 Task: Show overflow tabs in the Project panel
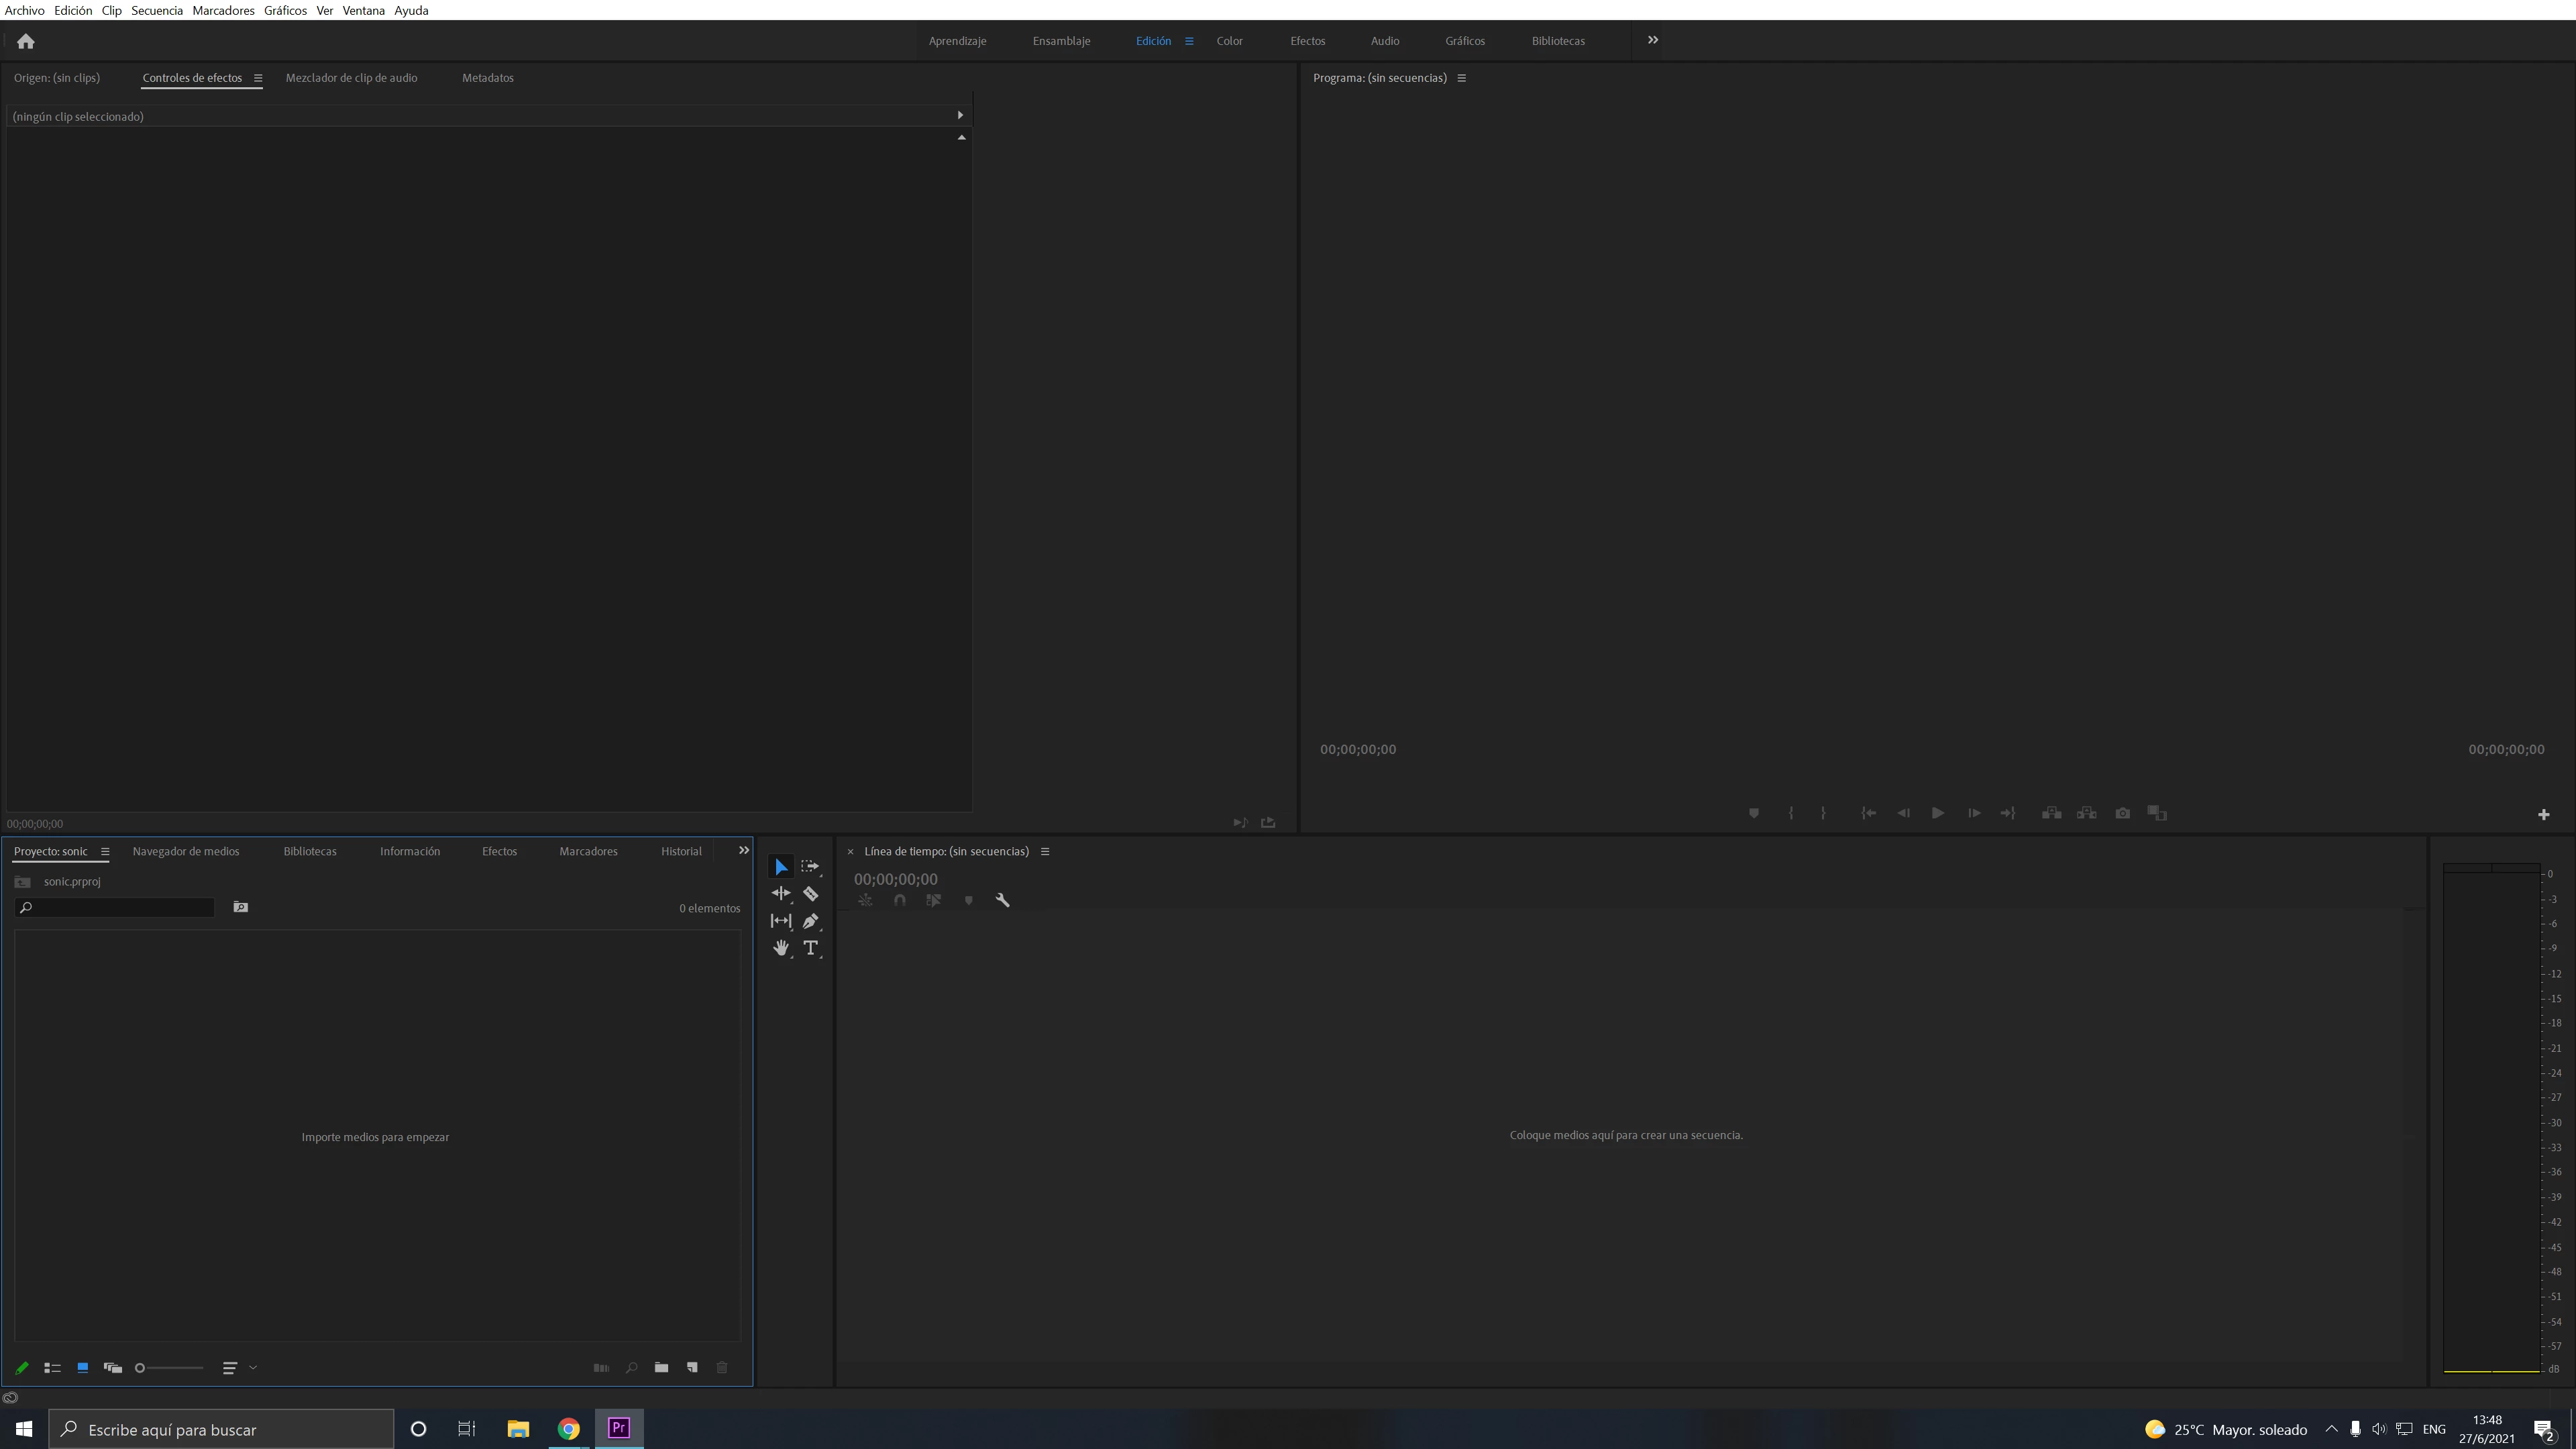743,850
